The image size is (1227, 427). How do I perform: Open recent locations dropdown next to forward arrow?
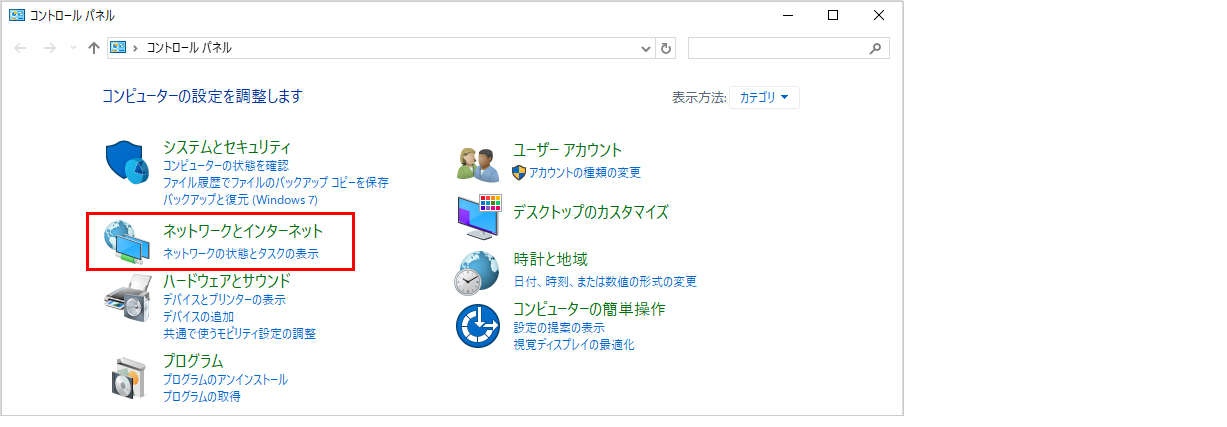[x=72, y=48]
